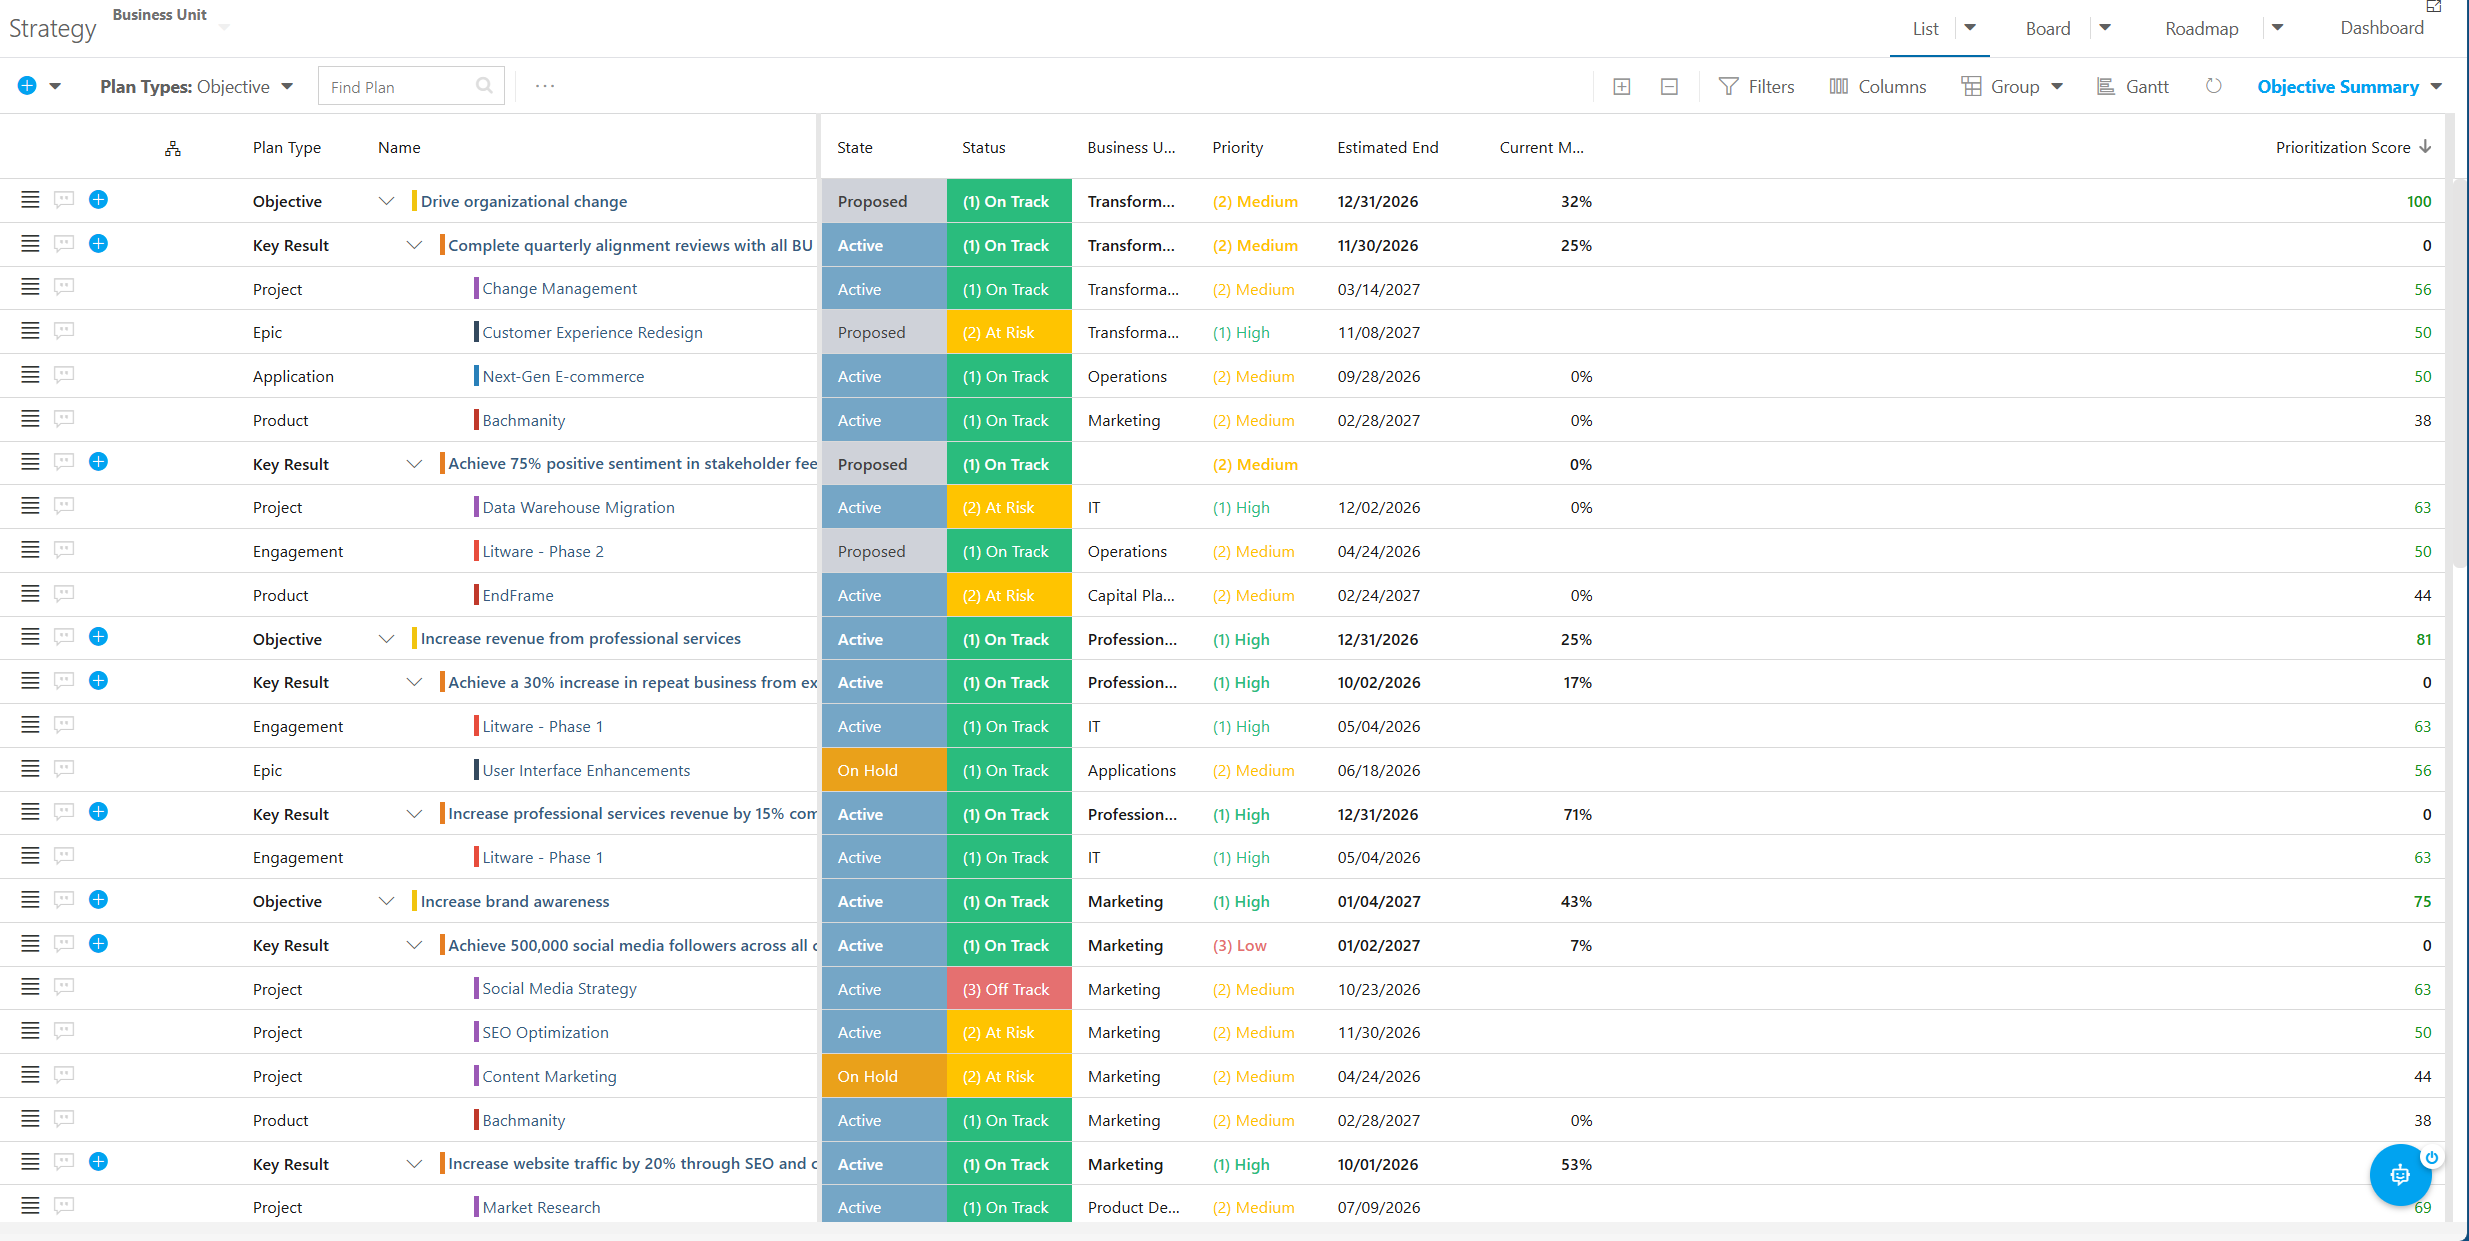Switch to the Roadmap tab
The width and height of the screenshot is (2469, 1241).
pyautogui.click(x=2201, y=29)
